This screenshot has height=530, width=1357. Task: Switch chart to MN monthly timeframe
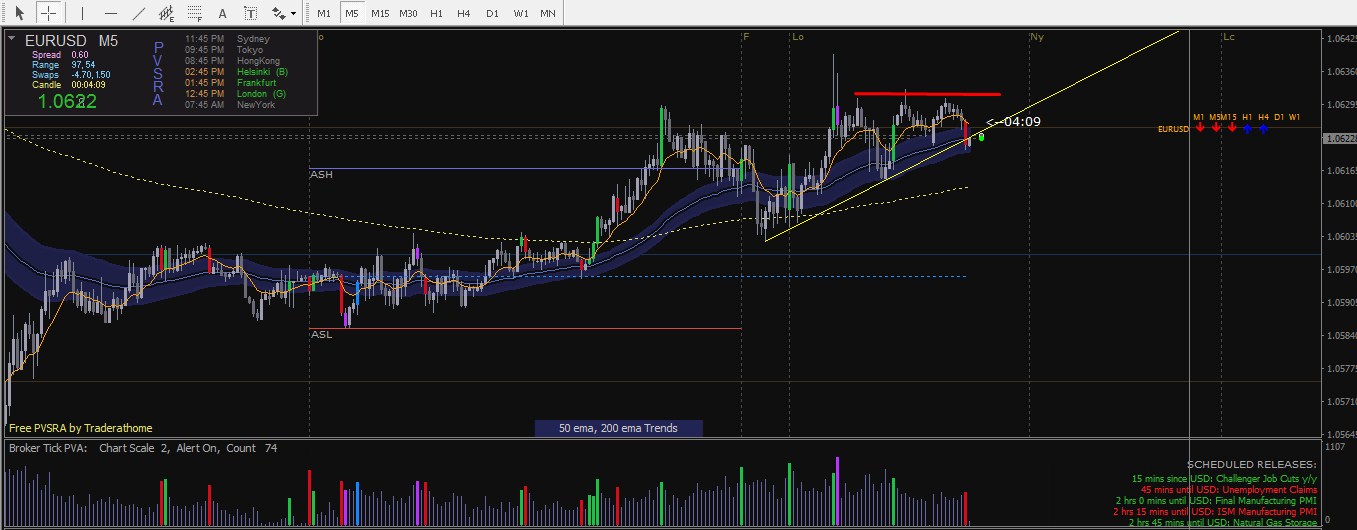(548, 14)
